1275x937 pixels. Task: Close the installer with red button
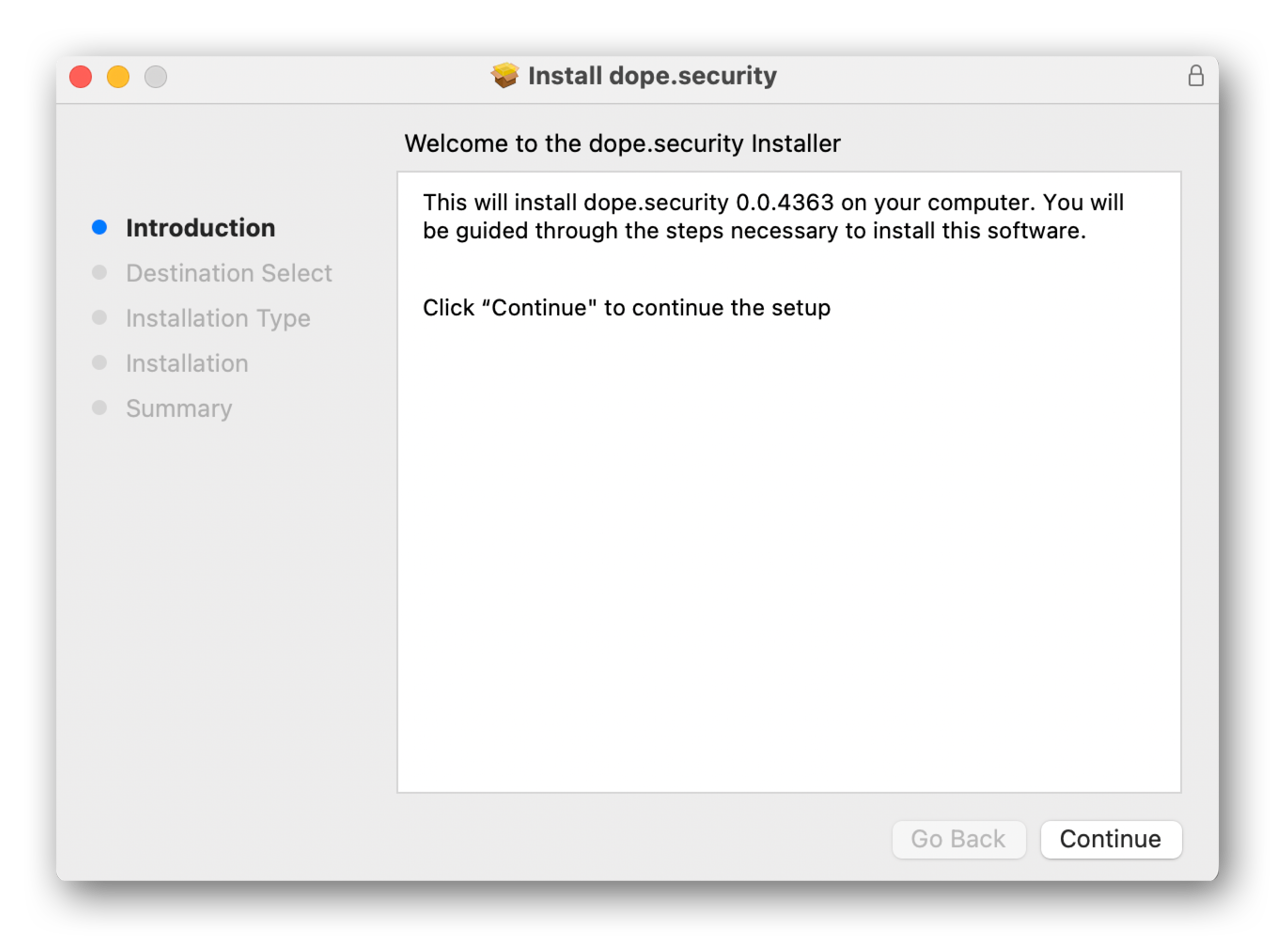click(x=80, y=77)
